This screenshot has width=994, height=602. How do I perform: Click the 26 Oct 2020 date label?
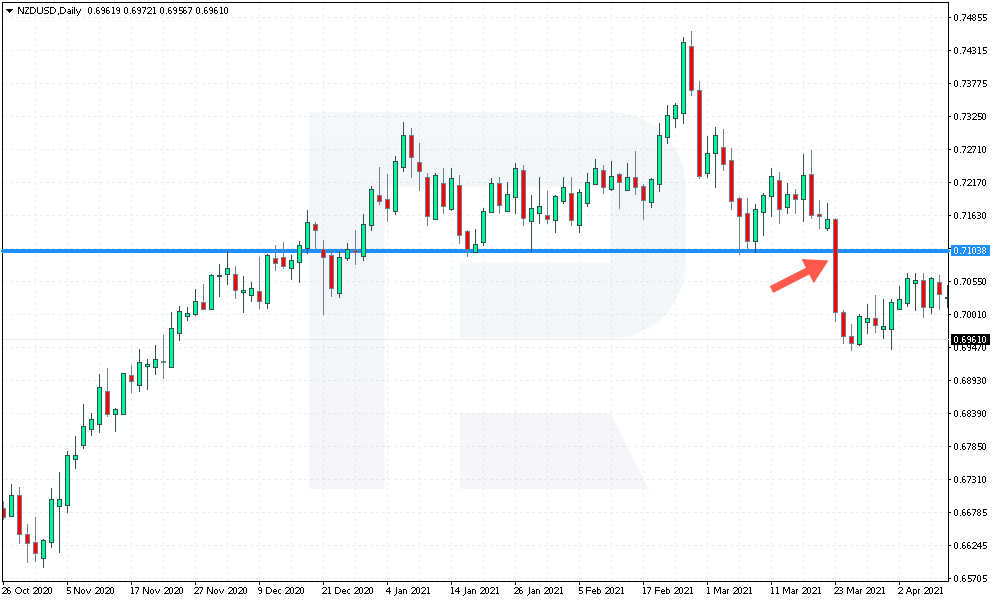pyautogui.click(x=27, y=591)
